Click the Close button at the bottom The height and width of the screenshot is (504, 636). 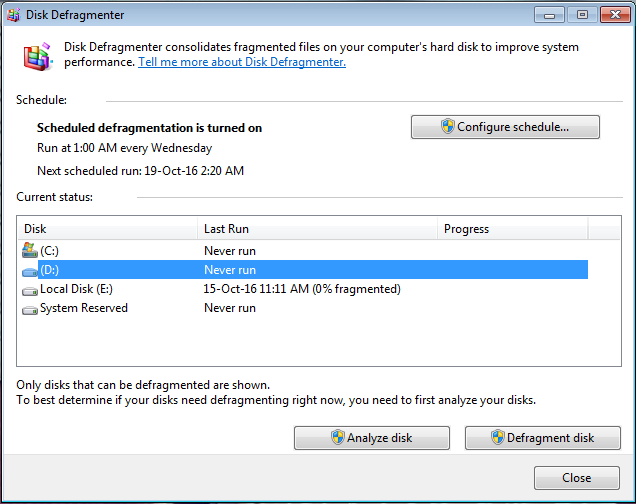[x=576, y=478]
